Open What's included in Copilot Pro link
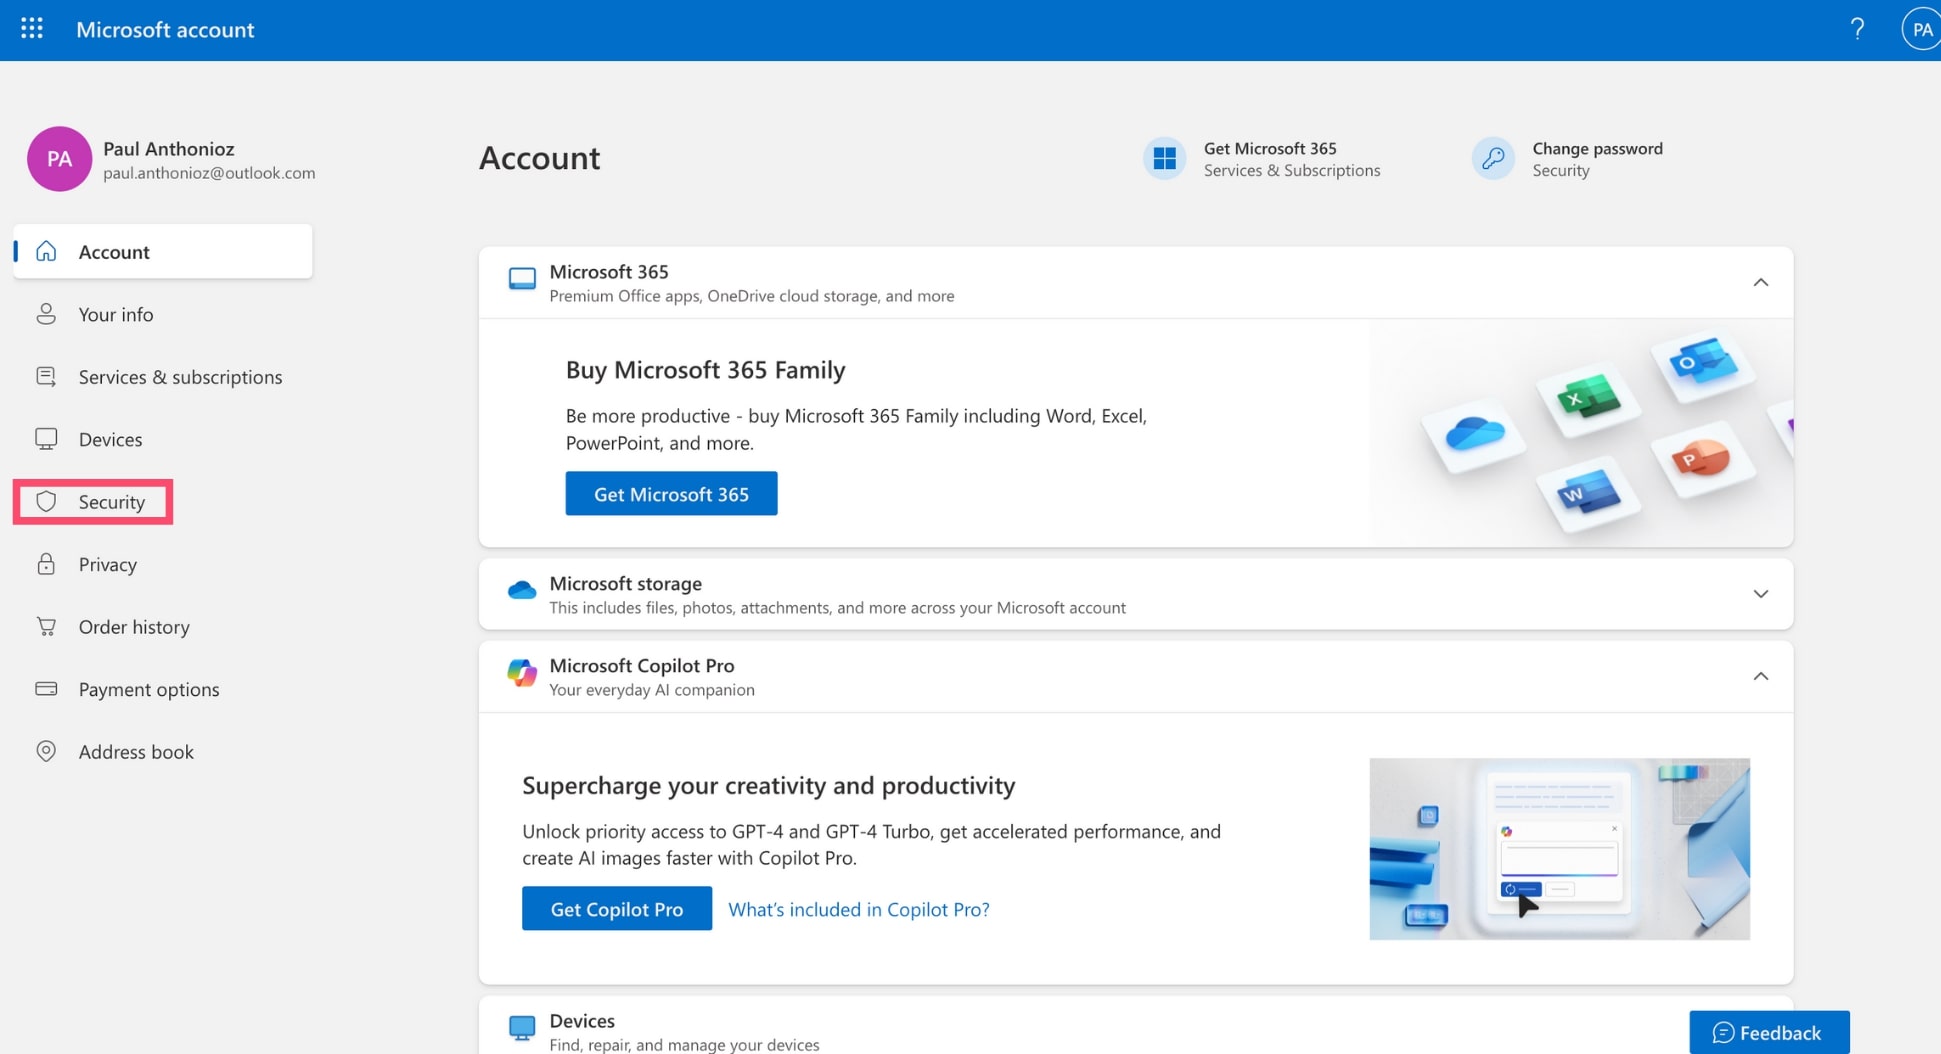This screenshot has width=1941, height=1054. pyautogui.click(x=858, y=909)
